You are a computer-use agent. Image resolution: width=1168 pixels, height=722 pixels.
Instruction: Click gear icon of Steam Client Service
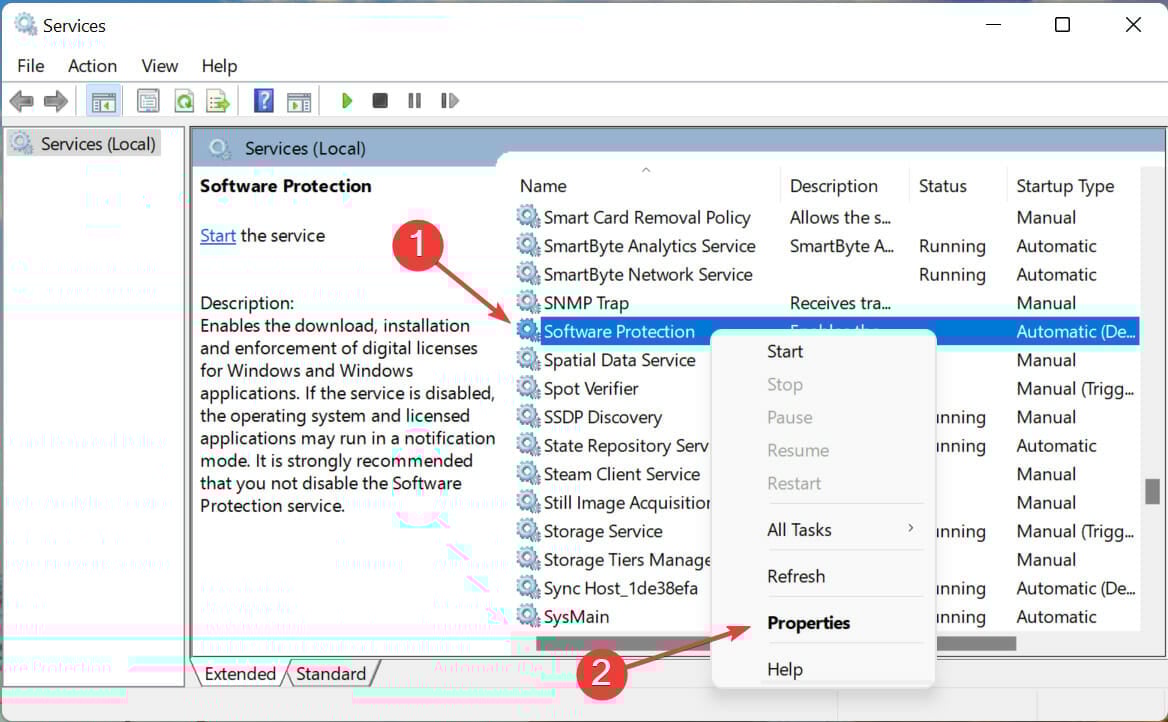point(528,473)
